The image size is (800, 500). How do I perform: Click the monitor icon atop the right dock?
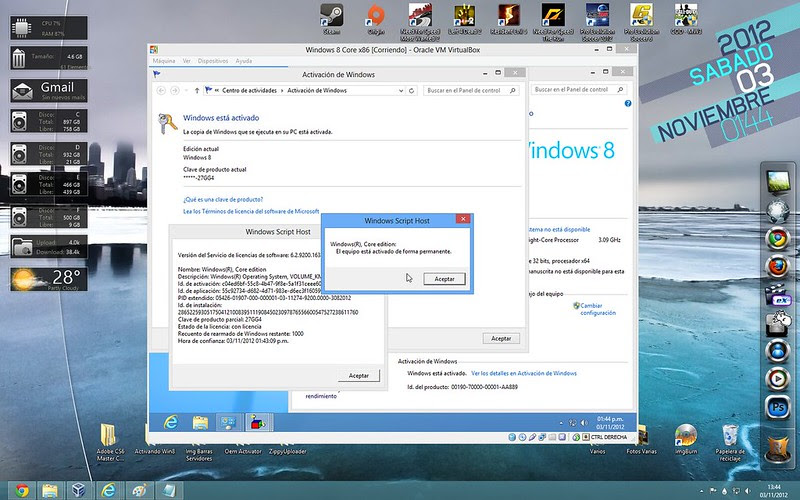778,183
